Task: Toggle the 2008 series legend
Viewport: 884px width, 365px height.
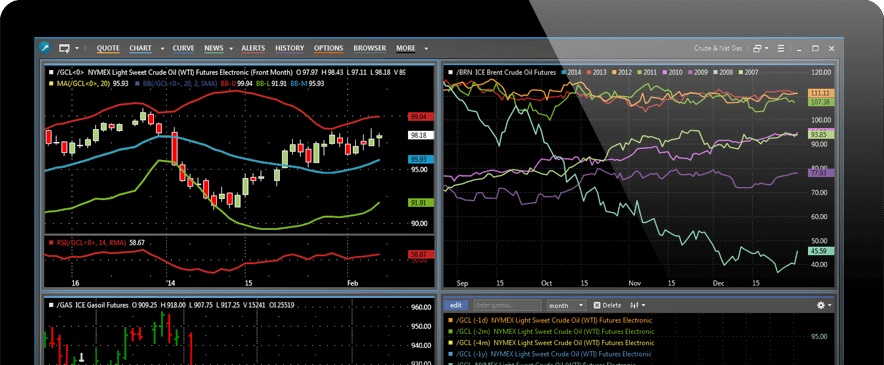Action: coord(723,73)
